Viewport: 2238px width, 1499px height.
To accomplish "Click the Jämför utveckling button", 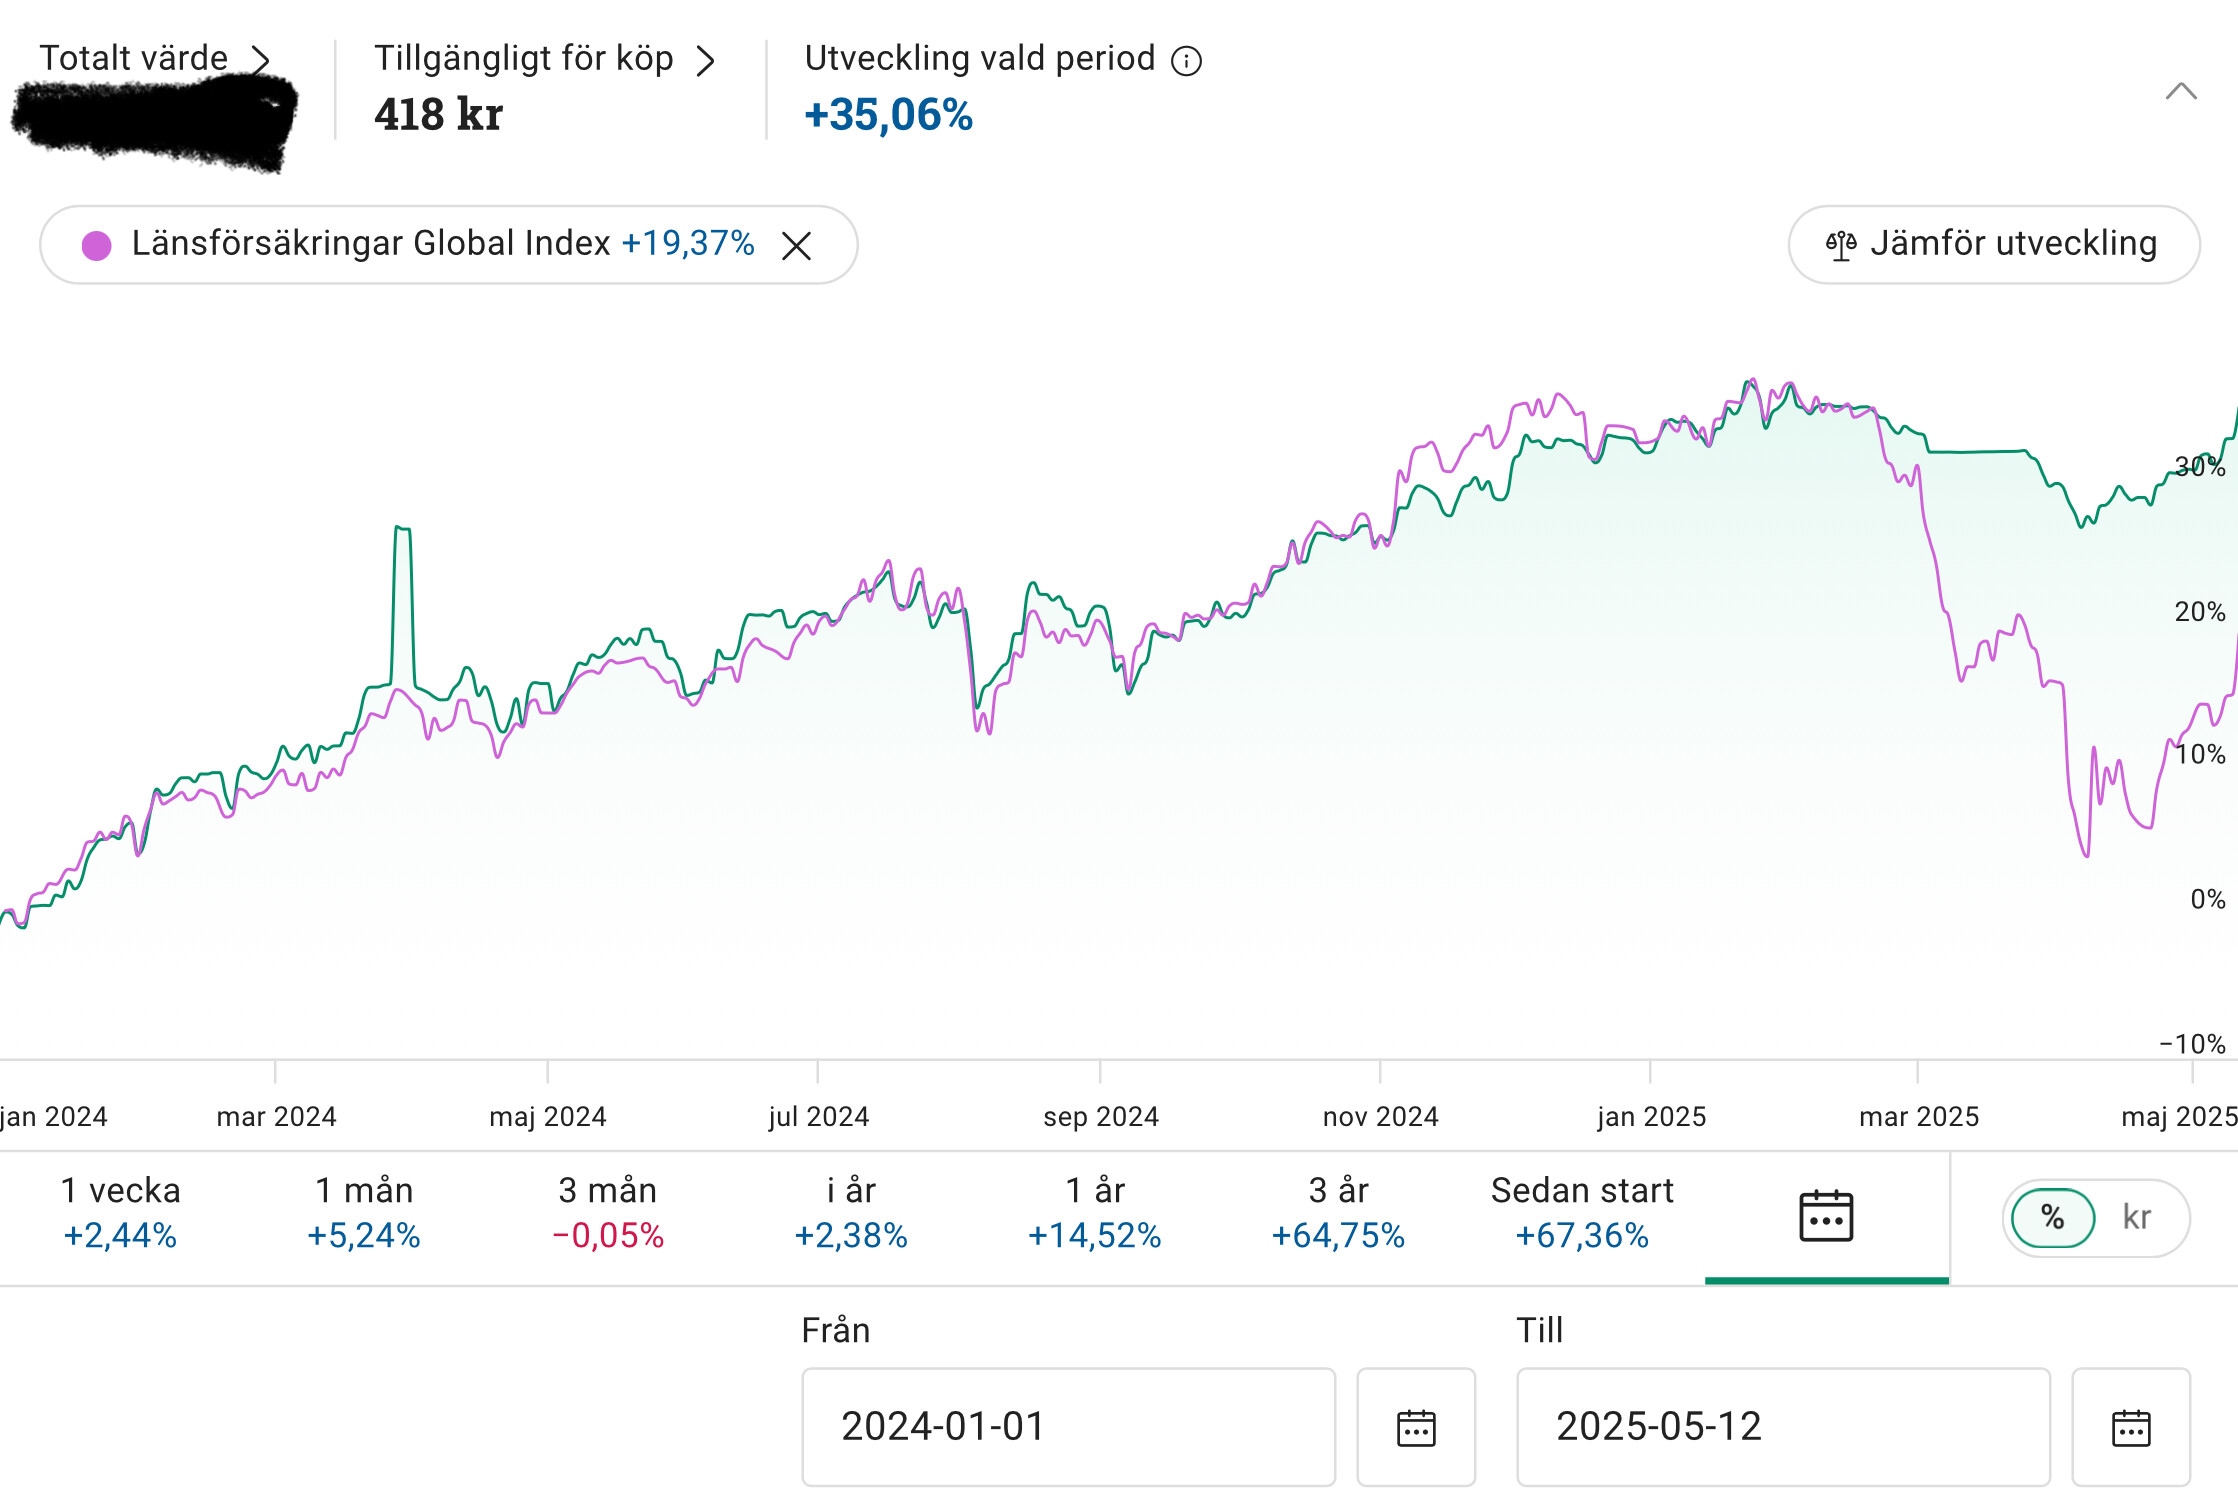I will click(x=1993, y=244).
